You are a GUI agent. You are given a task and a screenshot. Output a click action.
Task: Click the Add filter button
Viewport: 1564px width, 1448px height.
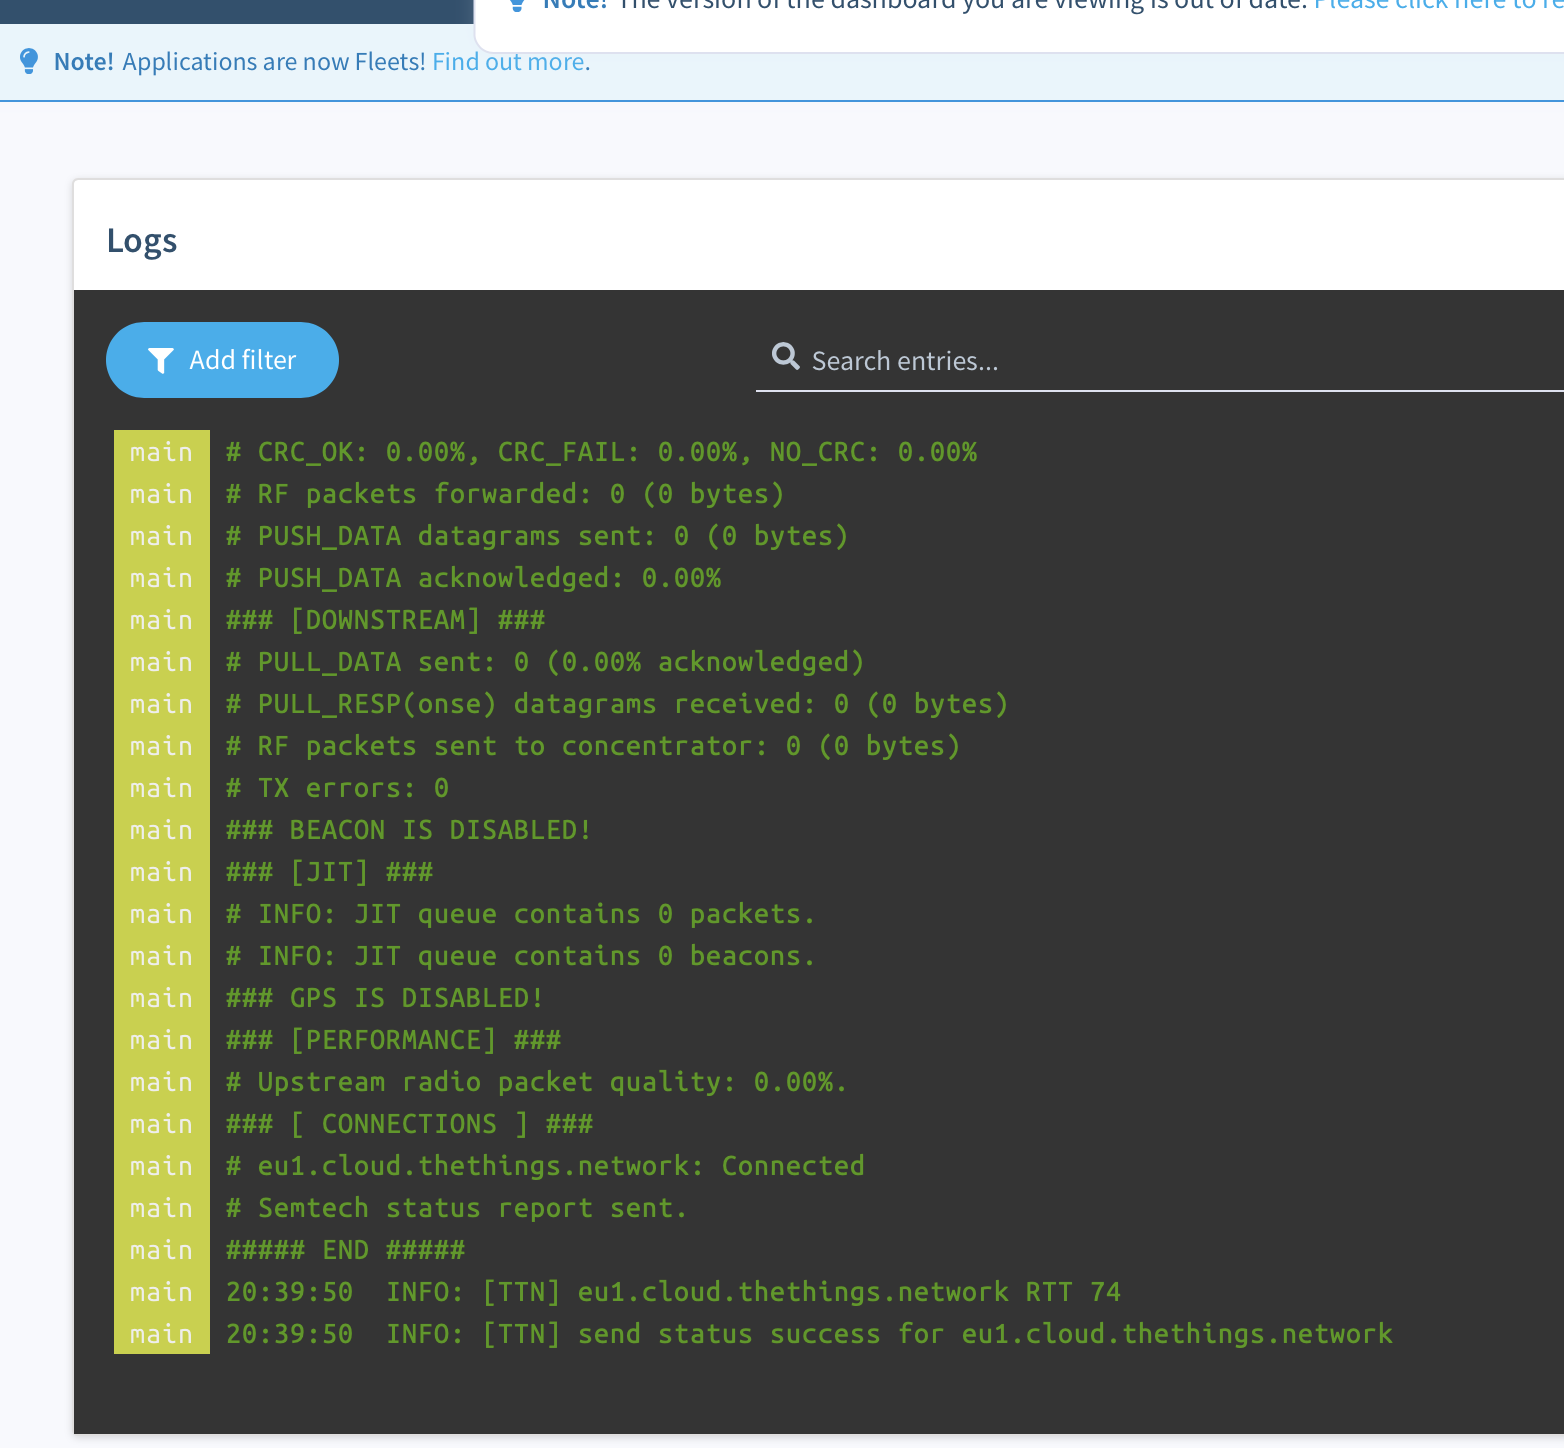222,360
